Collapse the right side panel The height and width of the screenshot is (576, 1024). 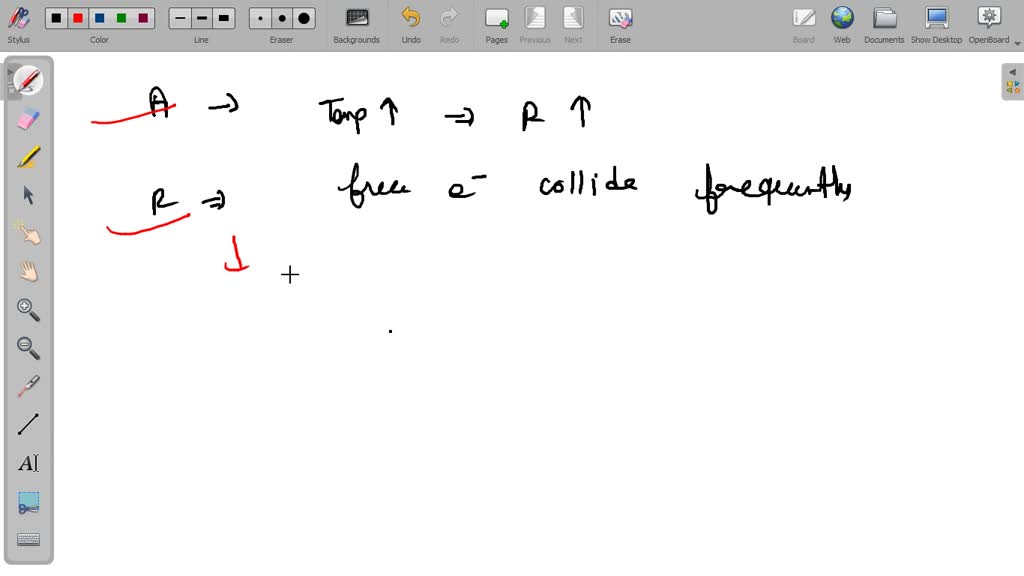1011,72
